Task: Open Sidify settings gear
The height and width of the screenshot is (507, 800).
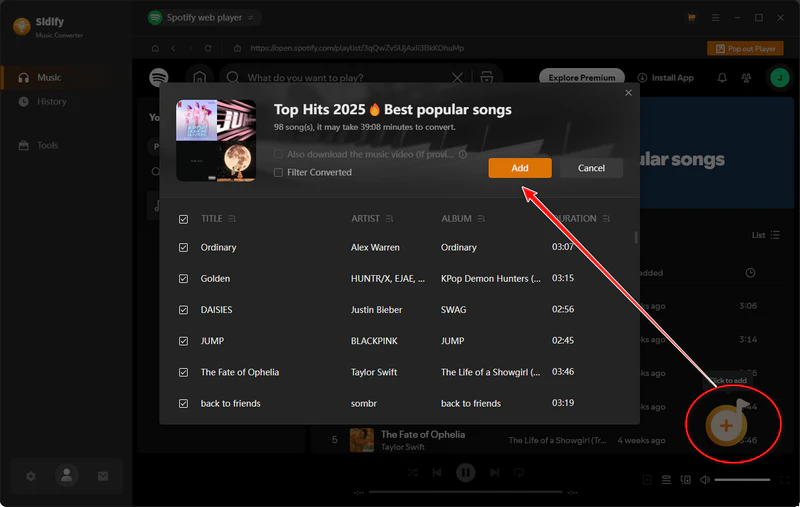Action: coord(31,476)
